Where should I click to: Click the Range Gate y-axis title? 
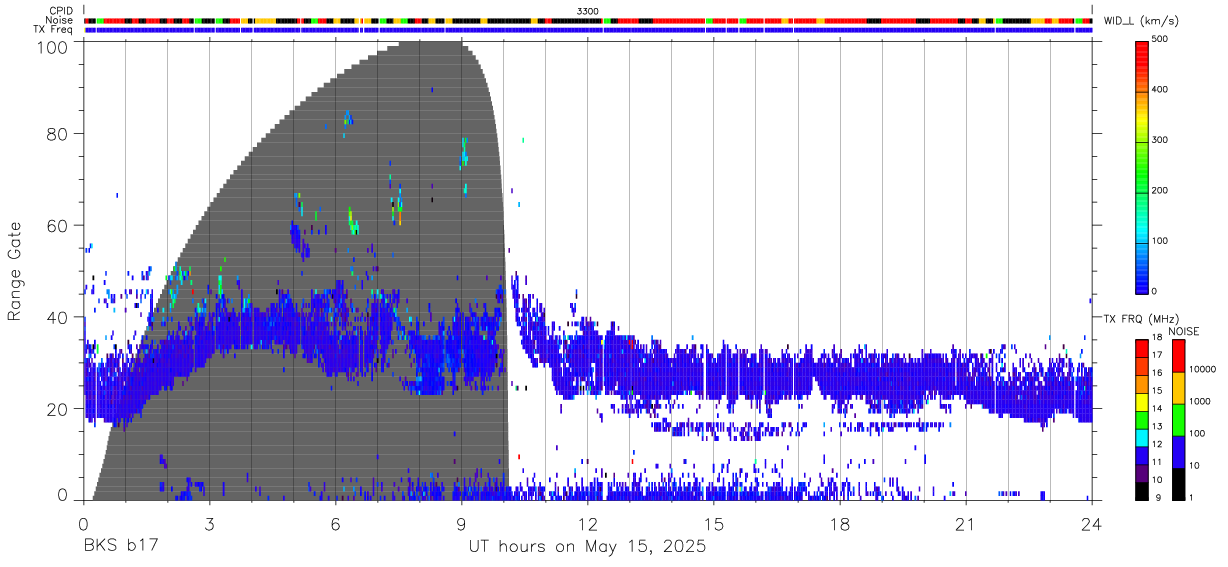click(x=15, y=270)
